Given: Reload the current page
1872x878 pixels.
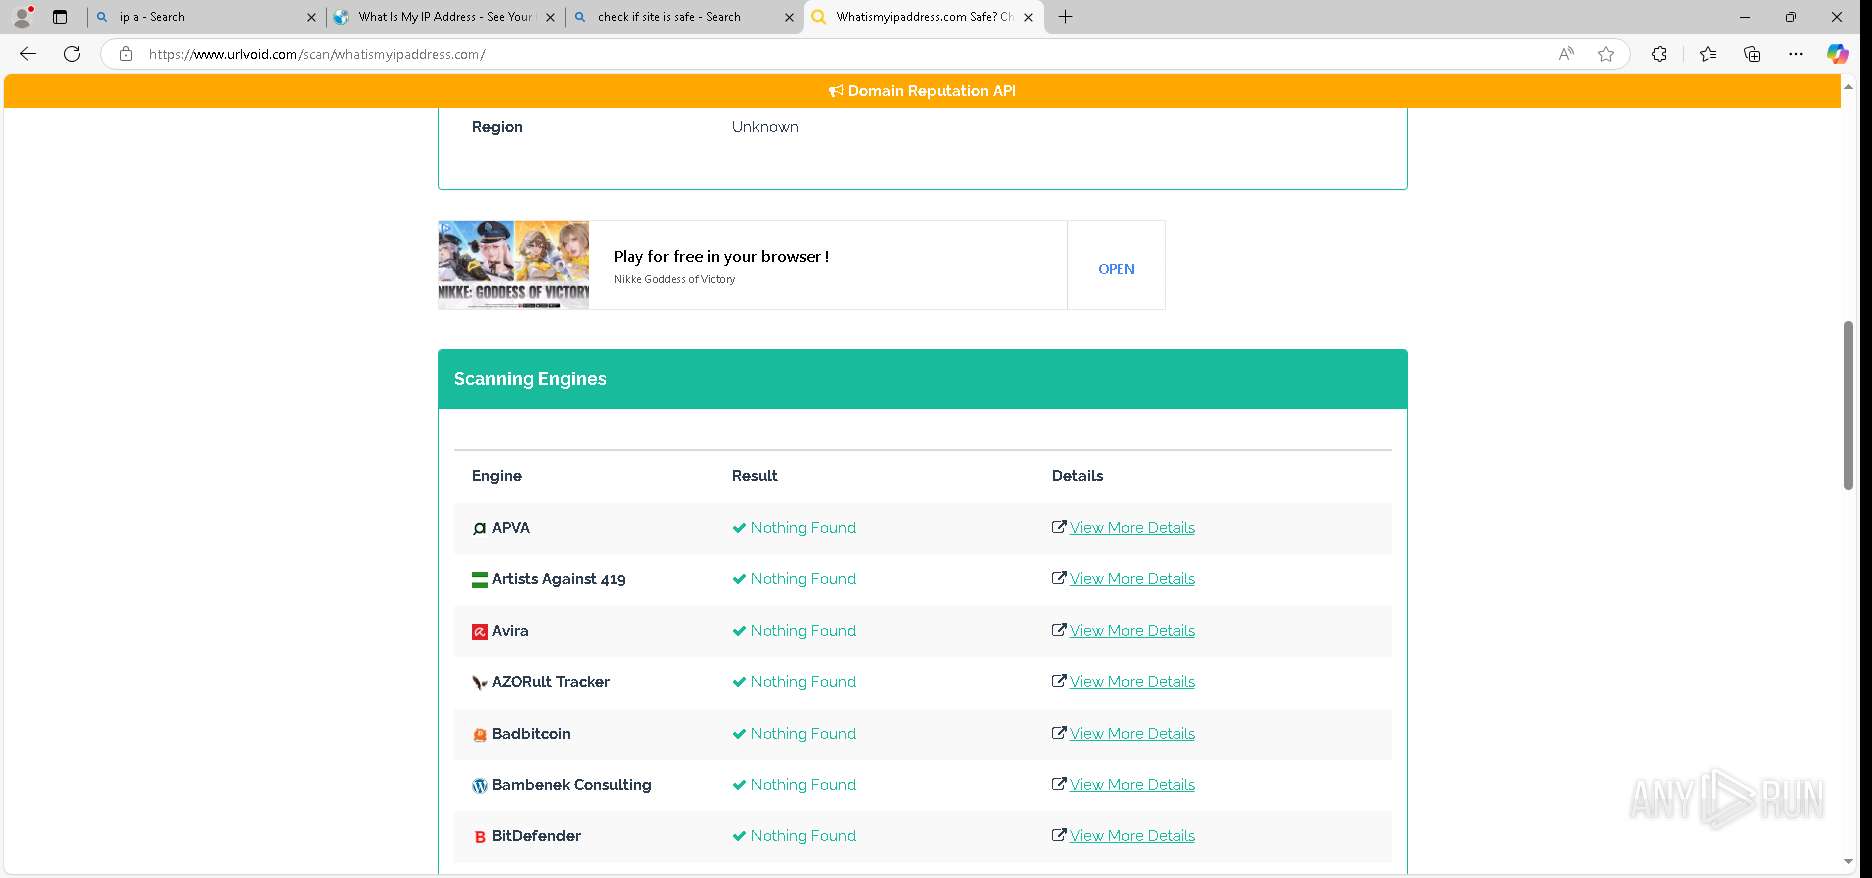Looking at the screenshot, I should pyautogui.click(x=72, y=54).
